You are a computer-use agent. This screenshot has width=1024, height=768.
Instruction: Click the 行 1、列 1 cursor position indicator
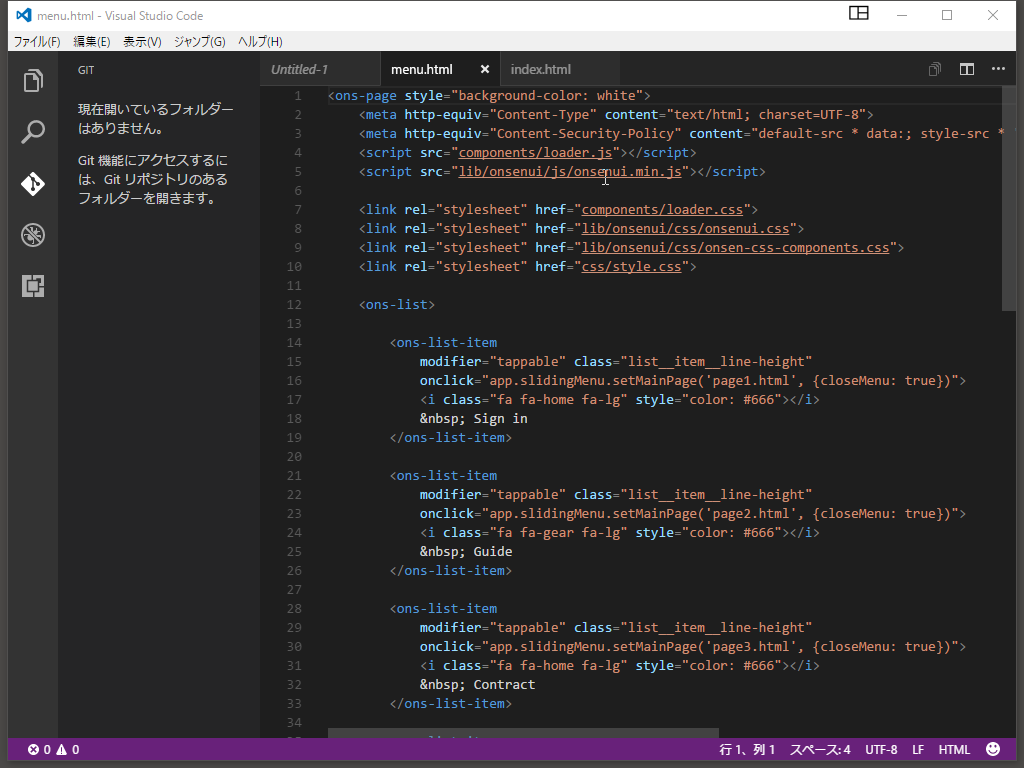pyautogui.click(x=747, y=750)
